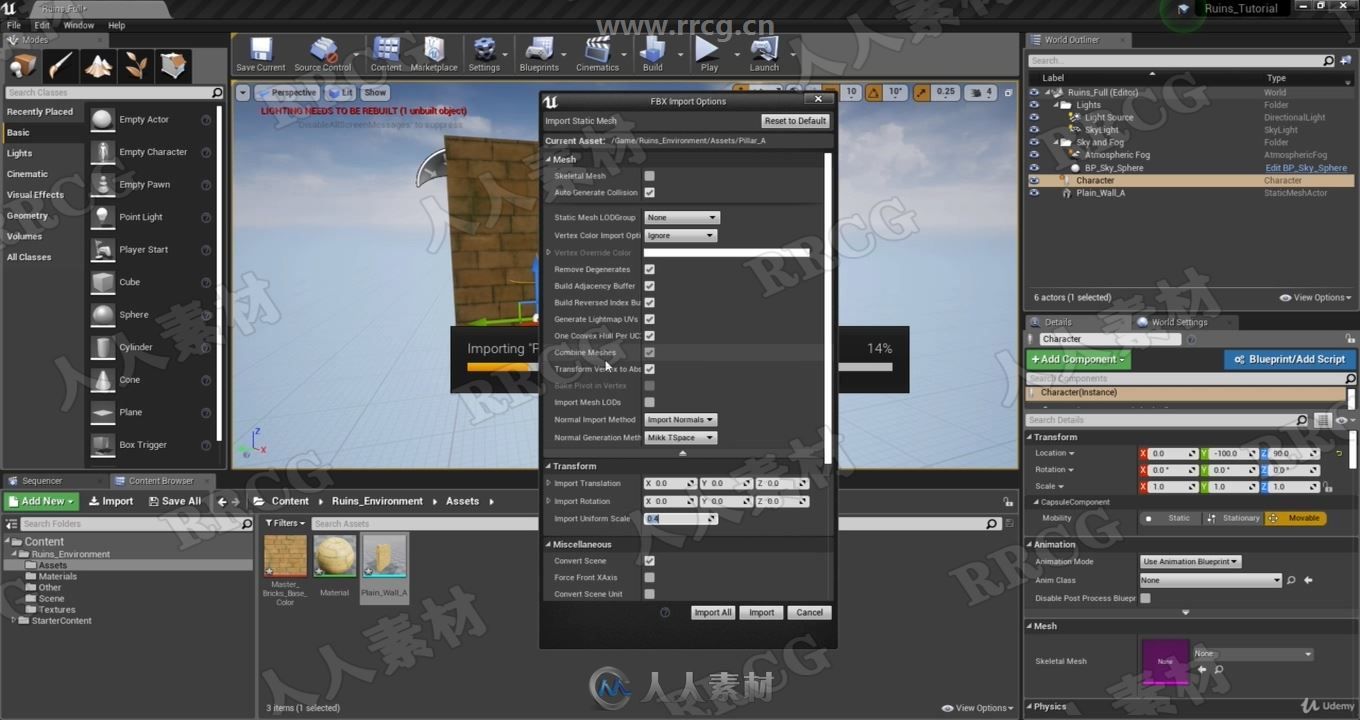Select the Geometry Editing mode icon
This screenshot has width=1360, height=720.
click(x=173, y=66)
